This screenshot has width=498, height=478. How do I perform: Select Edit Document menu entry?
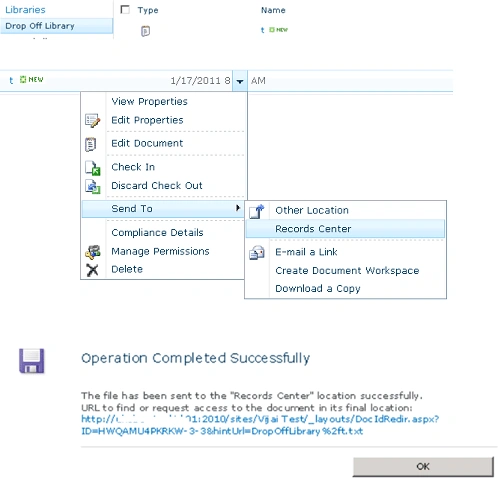pyautogui.click(x=147, y=143)
